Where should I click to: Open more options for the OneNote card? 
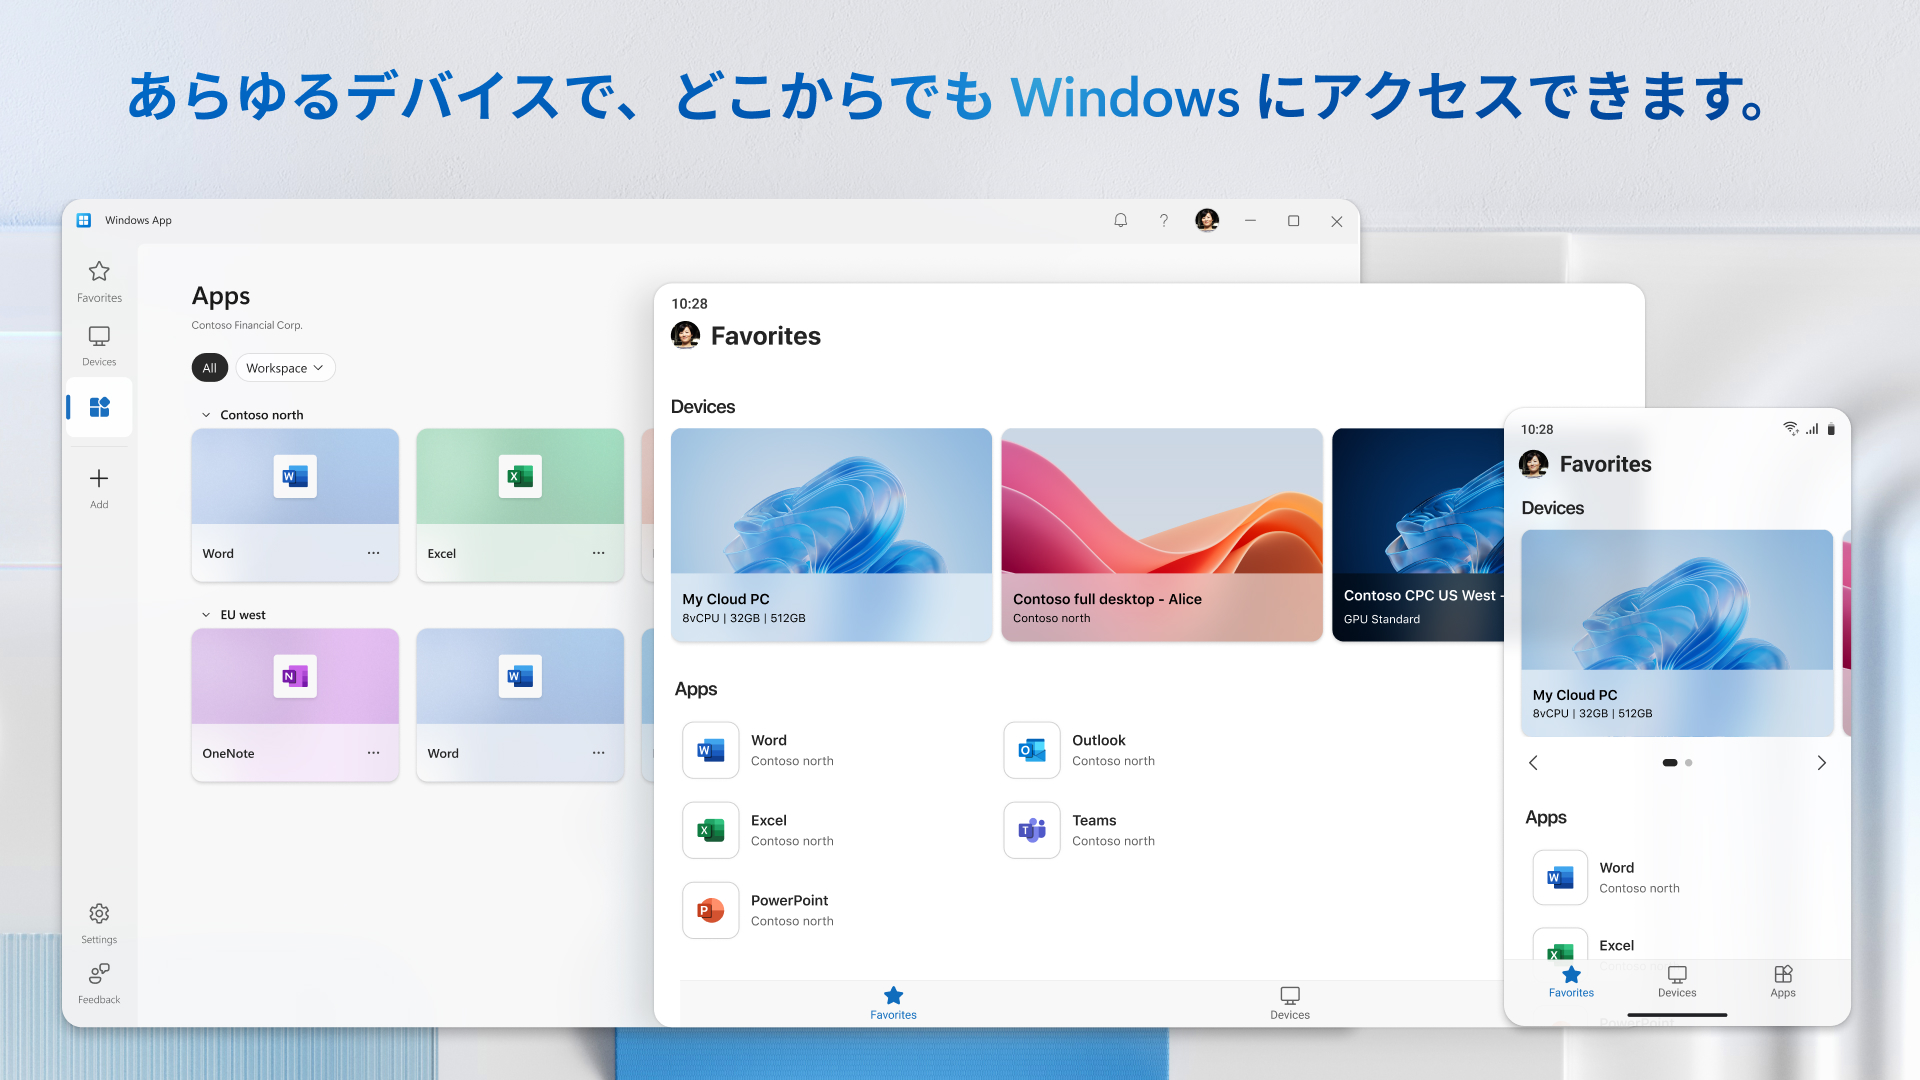373,753
